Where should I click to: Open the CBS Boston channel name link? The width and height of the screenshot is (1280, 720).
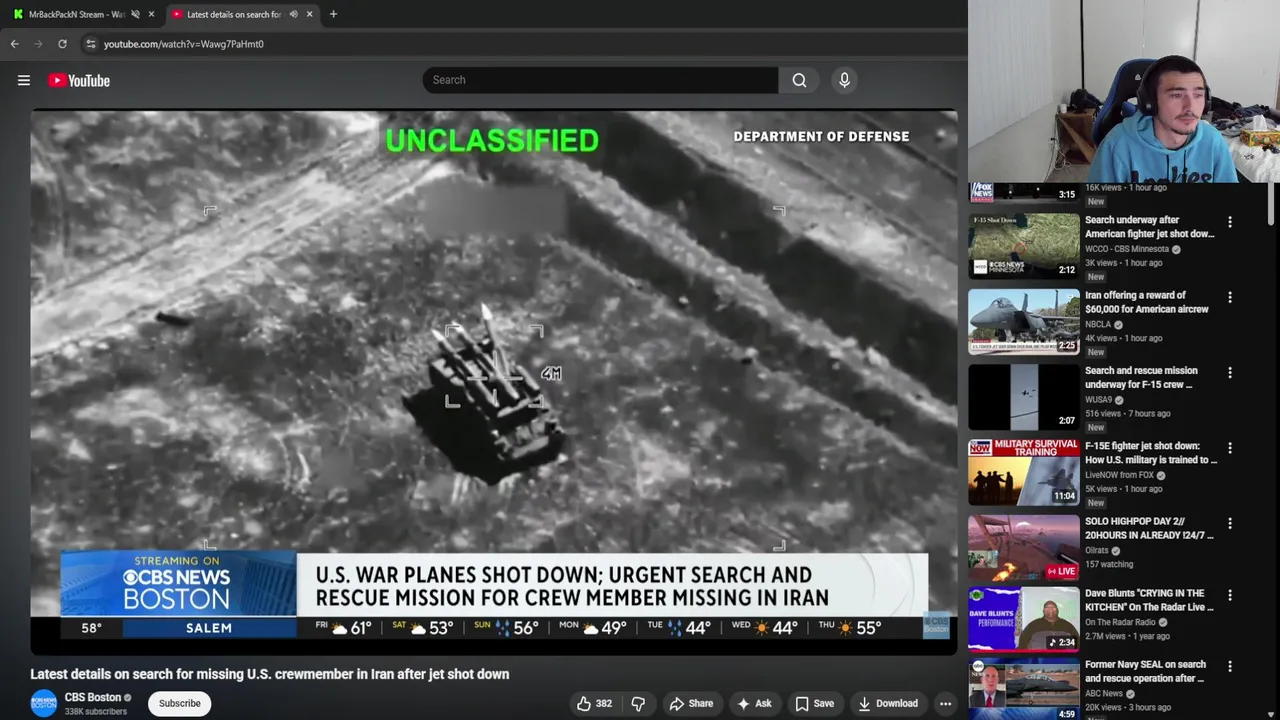pos(93,697)
